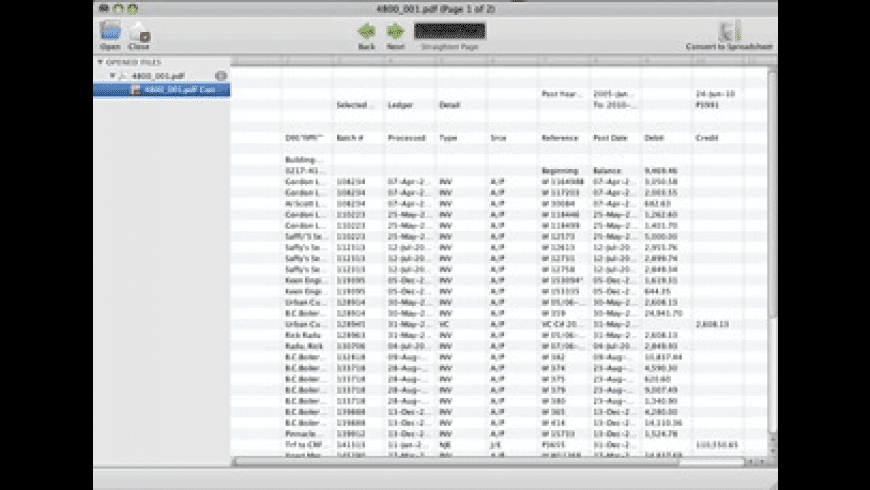Image resolution: width=870 pixels, height=490 pixels.
Task: Click the 'Trf to CRF' name cell
Action: (x=304, y=445)
